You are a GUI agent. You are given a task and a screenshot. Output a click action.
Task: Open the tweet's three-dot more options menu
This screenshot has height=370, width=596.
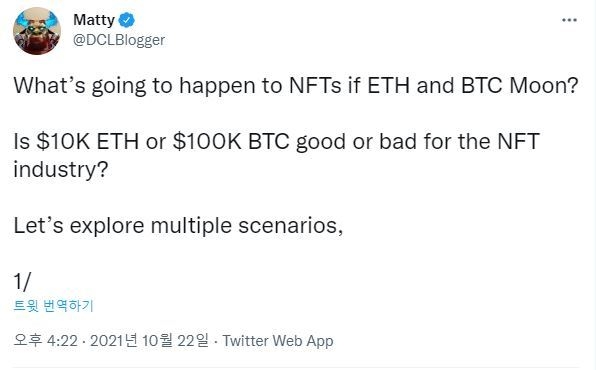[569, 20]
